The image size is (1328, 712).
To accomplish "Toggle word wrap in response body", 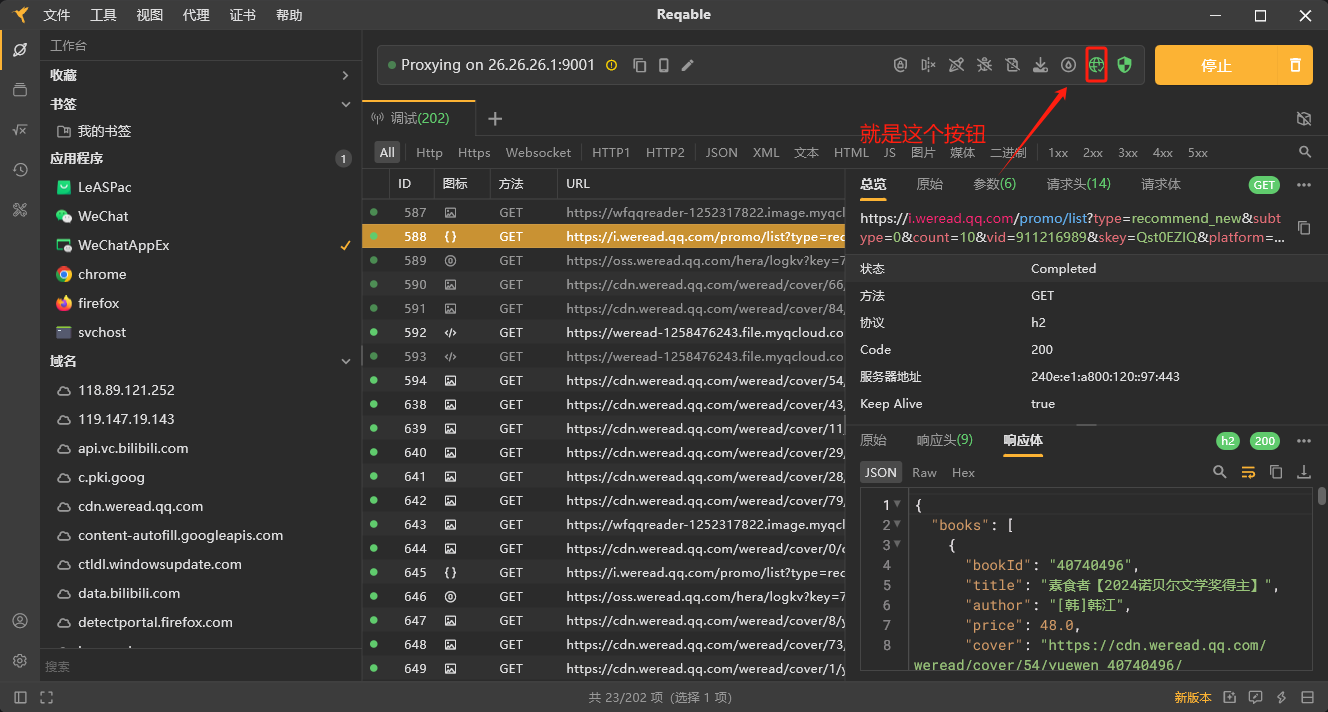I will tap(1248, 472).
